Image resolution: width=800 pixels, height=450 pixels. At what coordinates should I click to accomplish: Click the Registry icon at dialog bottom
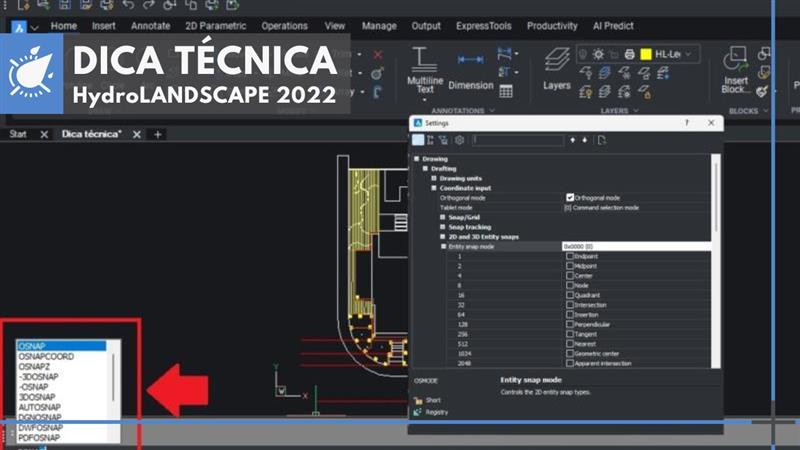[x=418, y=412]
